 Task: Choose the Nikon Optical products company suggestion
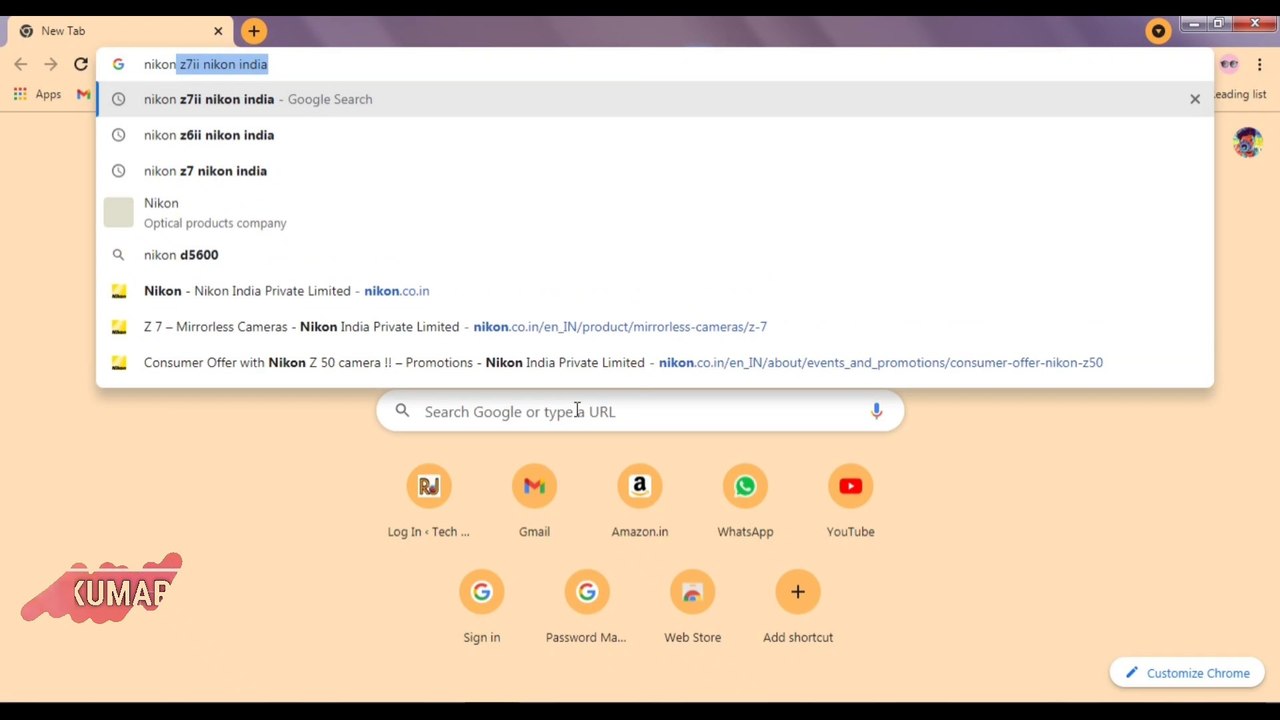pyautogui.click(x=655, y=212)
